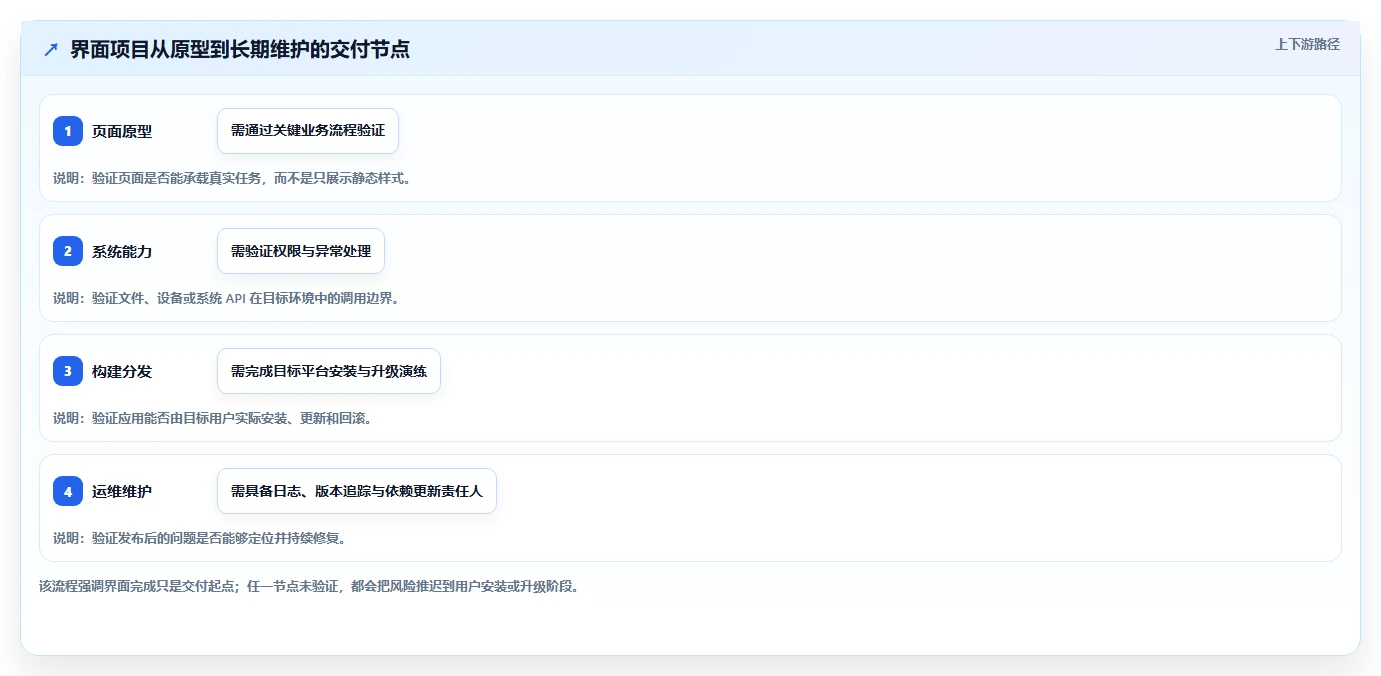Click the note about 安装、更新和回滚
Viewport: 1381px width, 676px height.
point(213,418)
